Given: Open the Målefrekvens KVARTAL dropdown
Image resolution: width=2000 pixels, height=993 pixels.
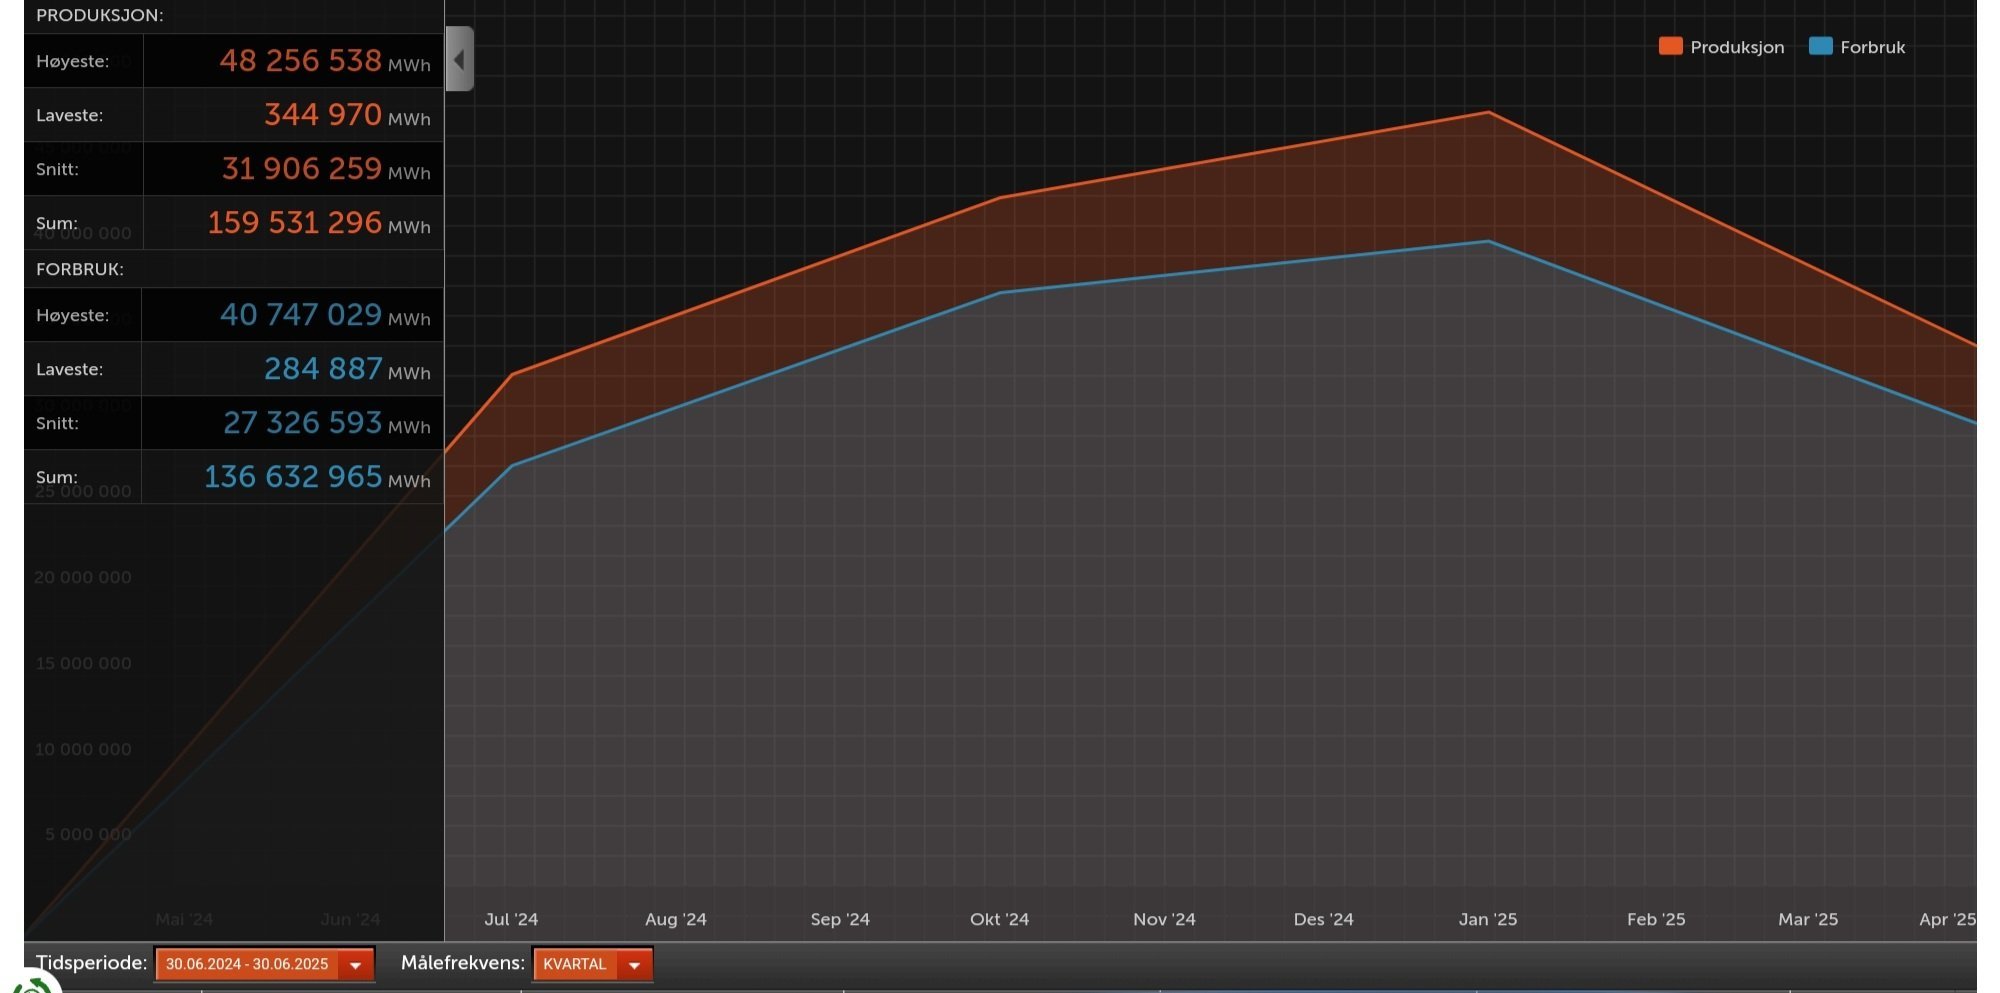Looking at the screenshot, I should pyautogui.click(x=592, y=964).
